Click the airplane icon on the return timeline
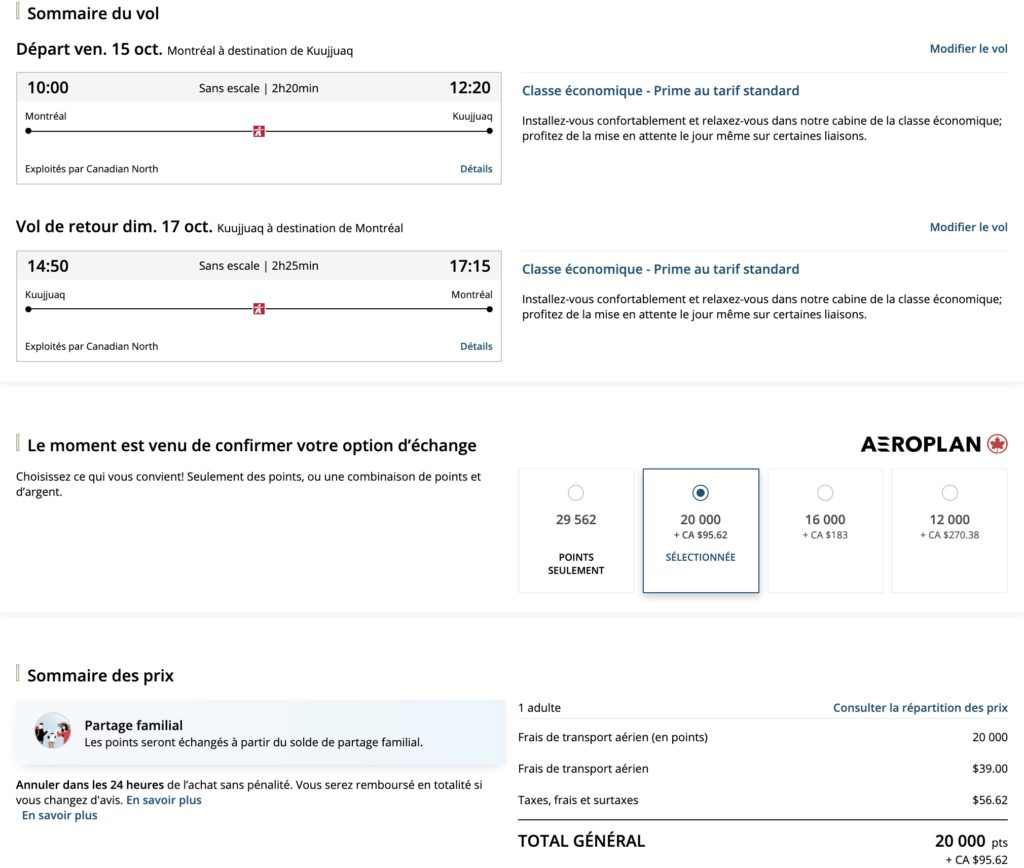Viewport: 1024px width, 868px height. click(258, 309)
